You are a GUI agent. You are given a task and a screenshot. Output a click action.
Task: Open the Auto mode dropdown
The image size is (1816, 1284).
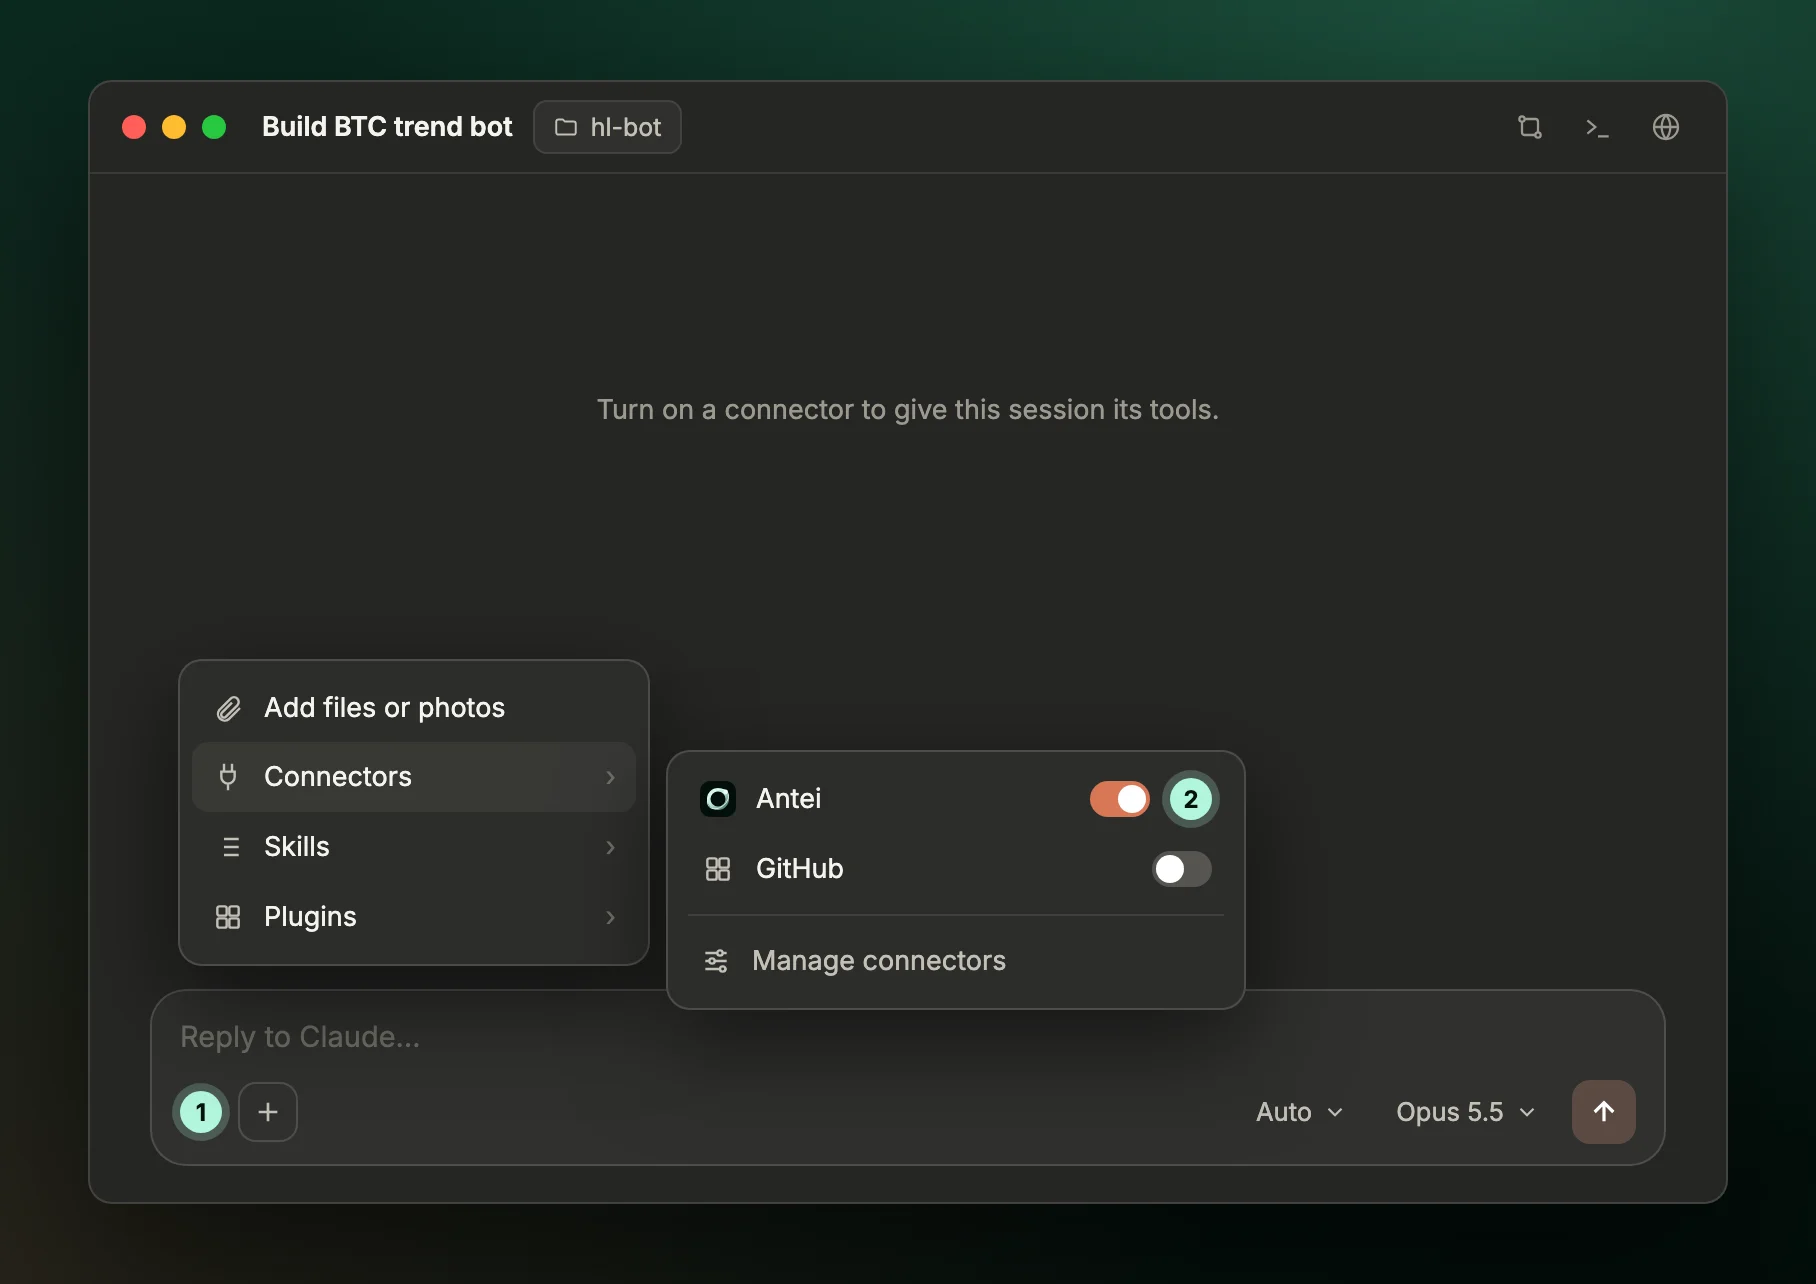[x=1299, y=1112]
